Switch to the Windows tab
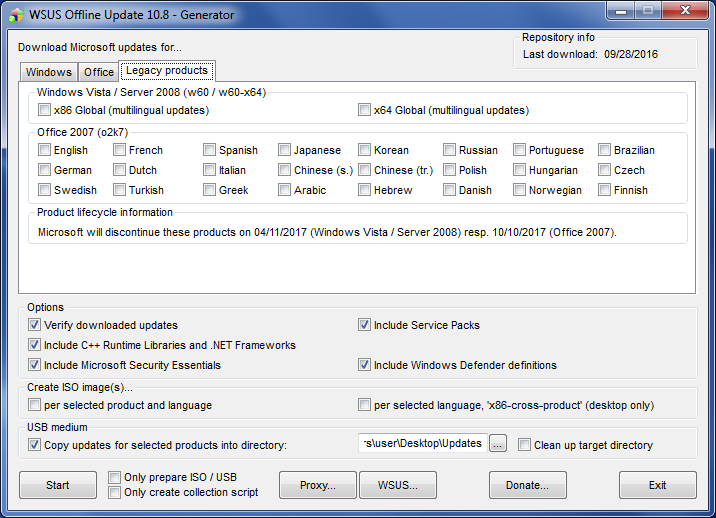This screenshot has height=518, width=716. (48, 72)
